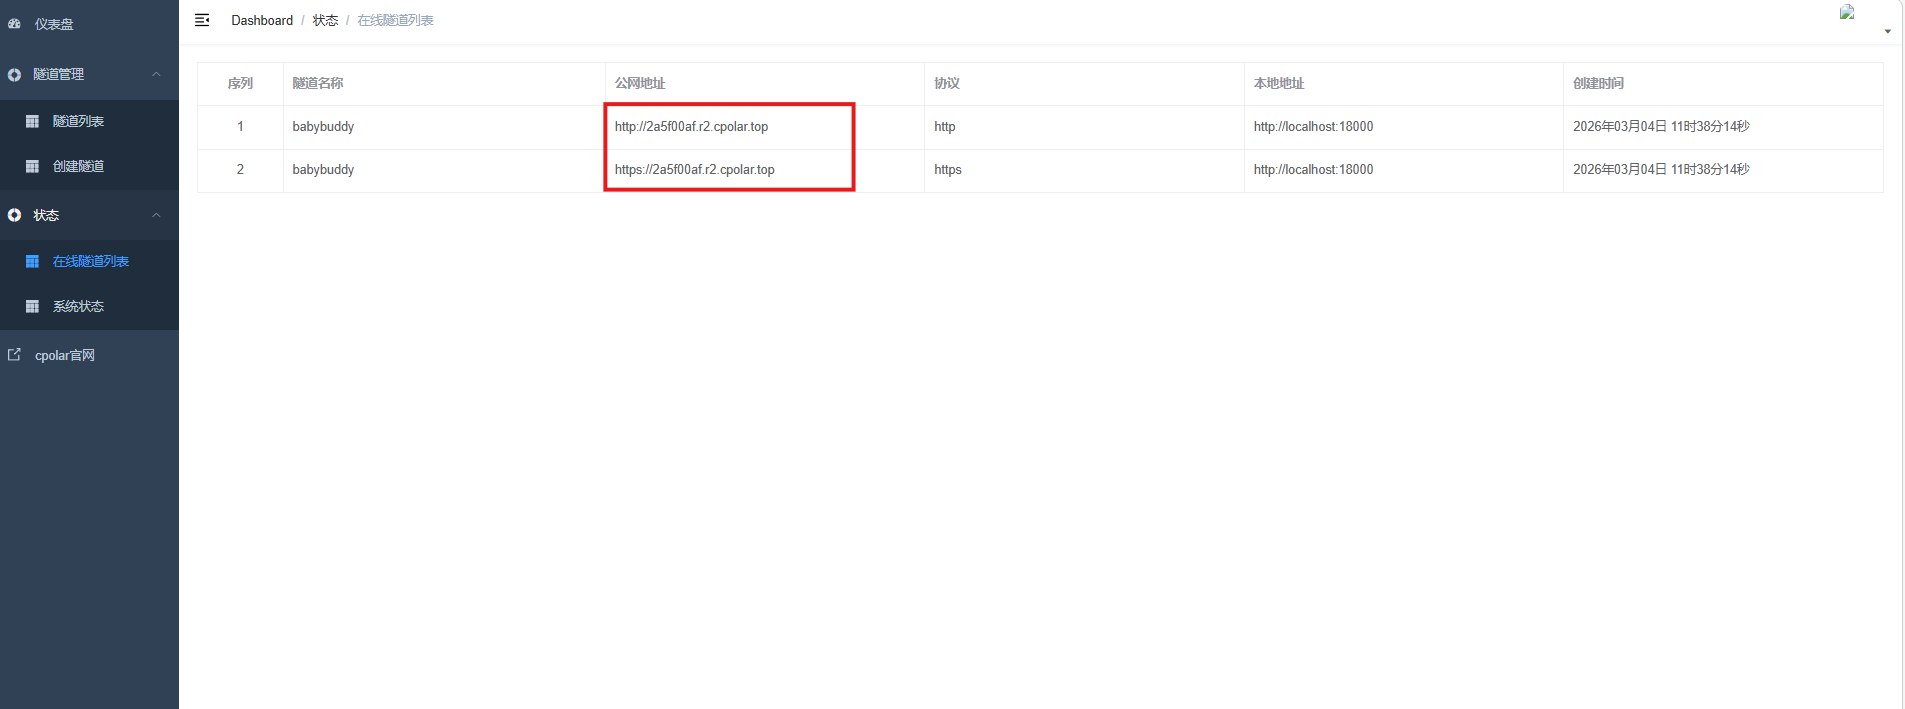Click the 系统状态 grid icon
The width and height of the screenshot is (1905, 709).
pyautogui.click(x=32, y=306)
